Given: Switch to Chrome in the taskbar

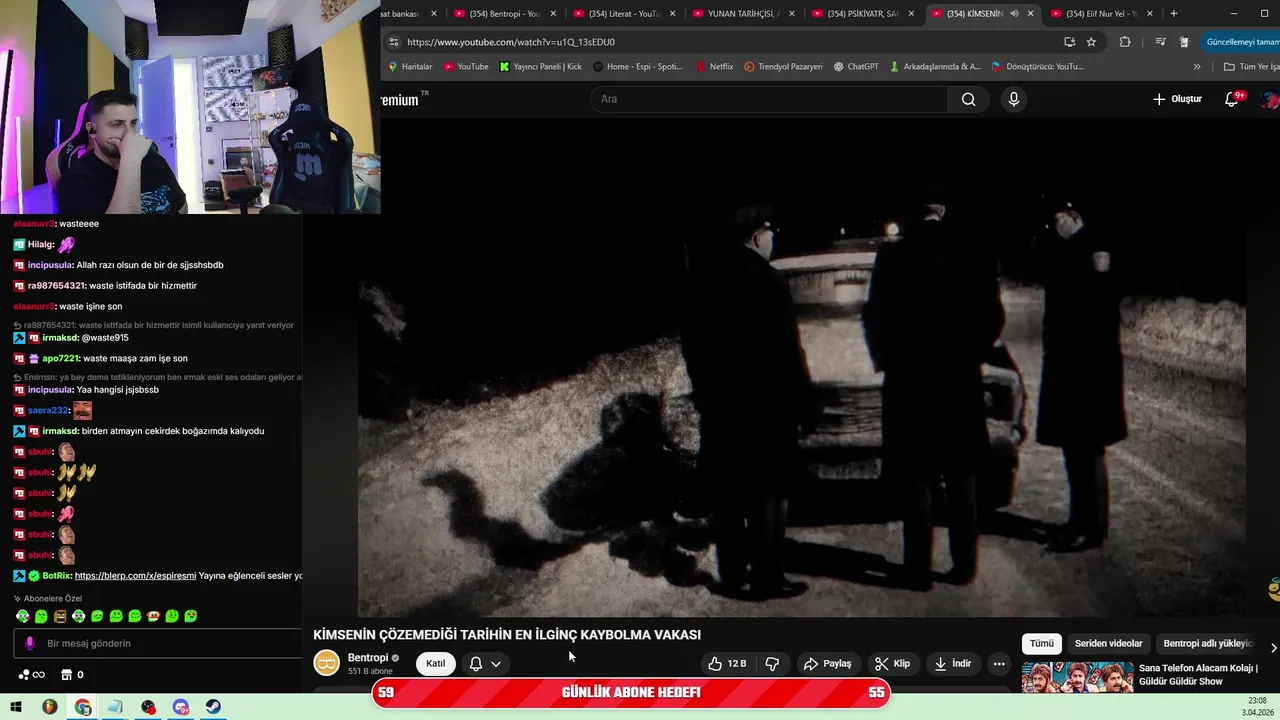Looking at the screenshot, I should pyautogui.click(x=83, y=707).
